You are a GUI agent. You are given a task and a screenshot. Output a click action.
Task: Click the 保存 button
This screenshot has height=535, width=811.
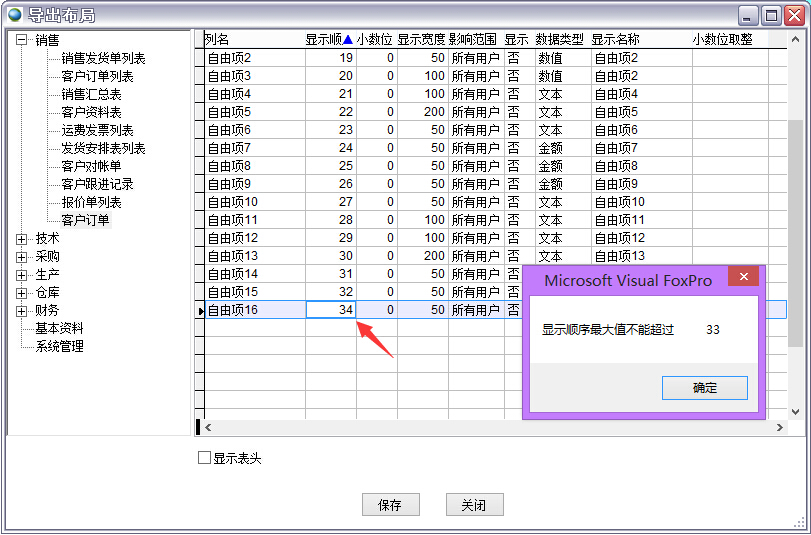pyautogui.click(x=390, y=505)
